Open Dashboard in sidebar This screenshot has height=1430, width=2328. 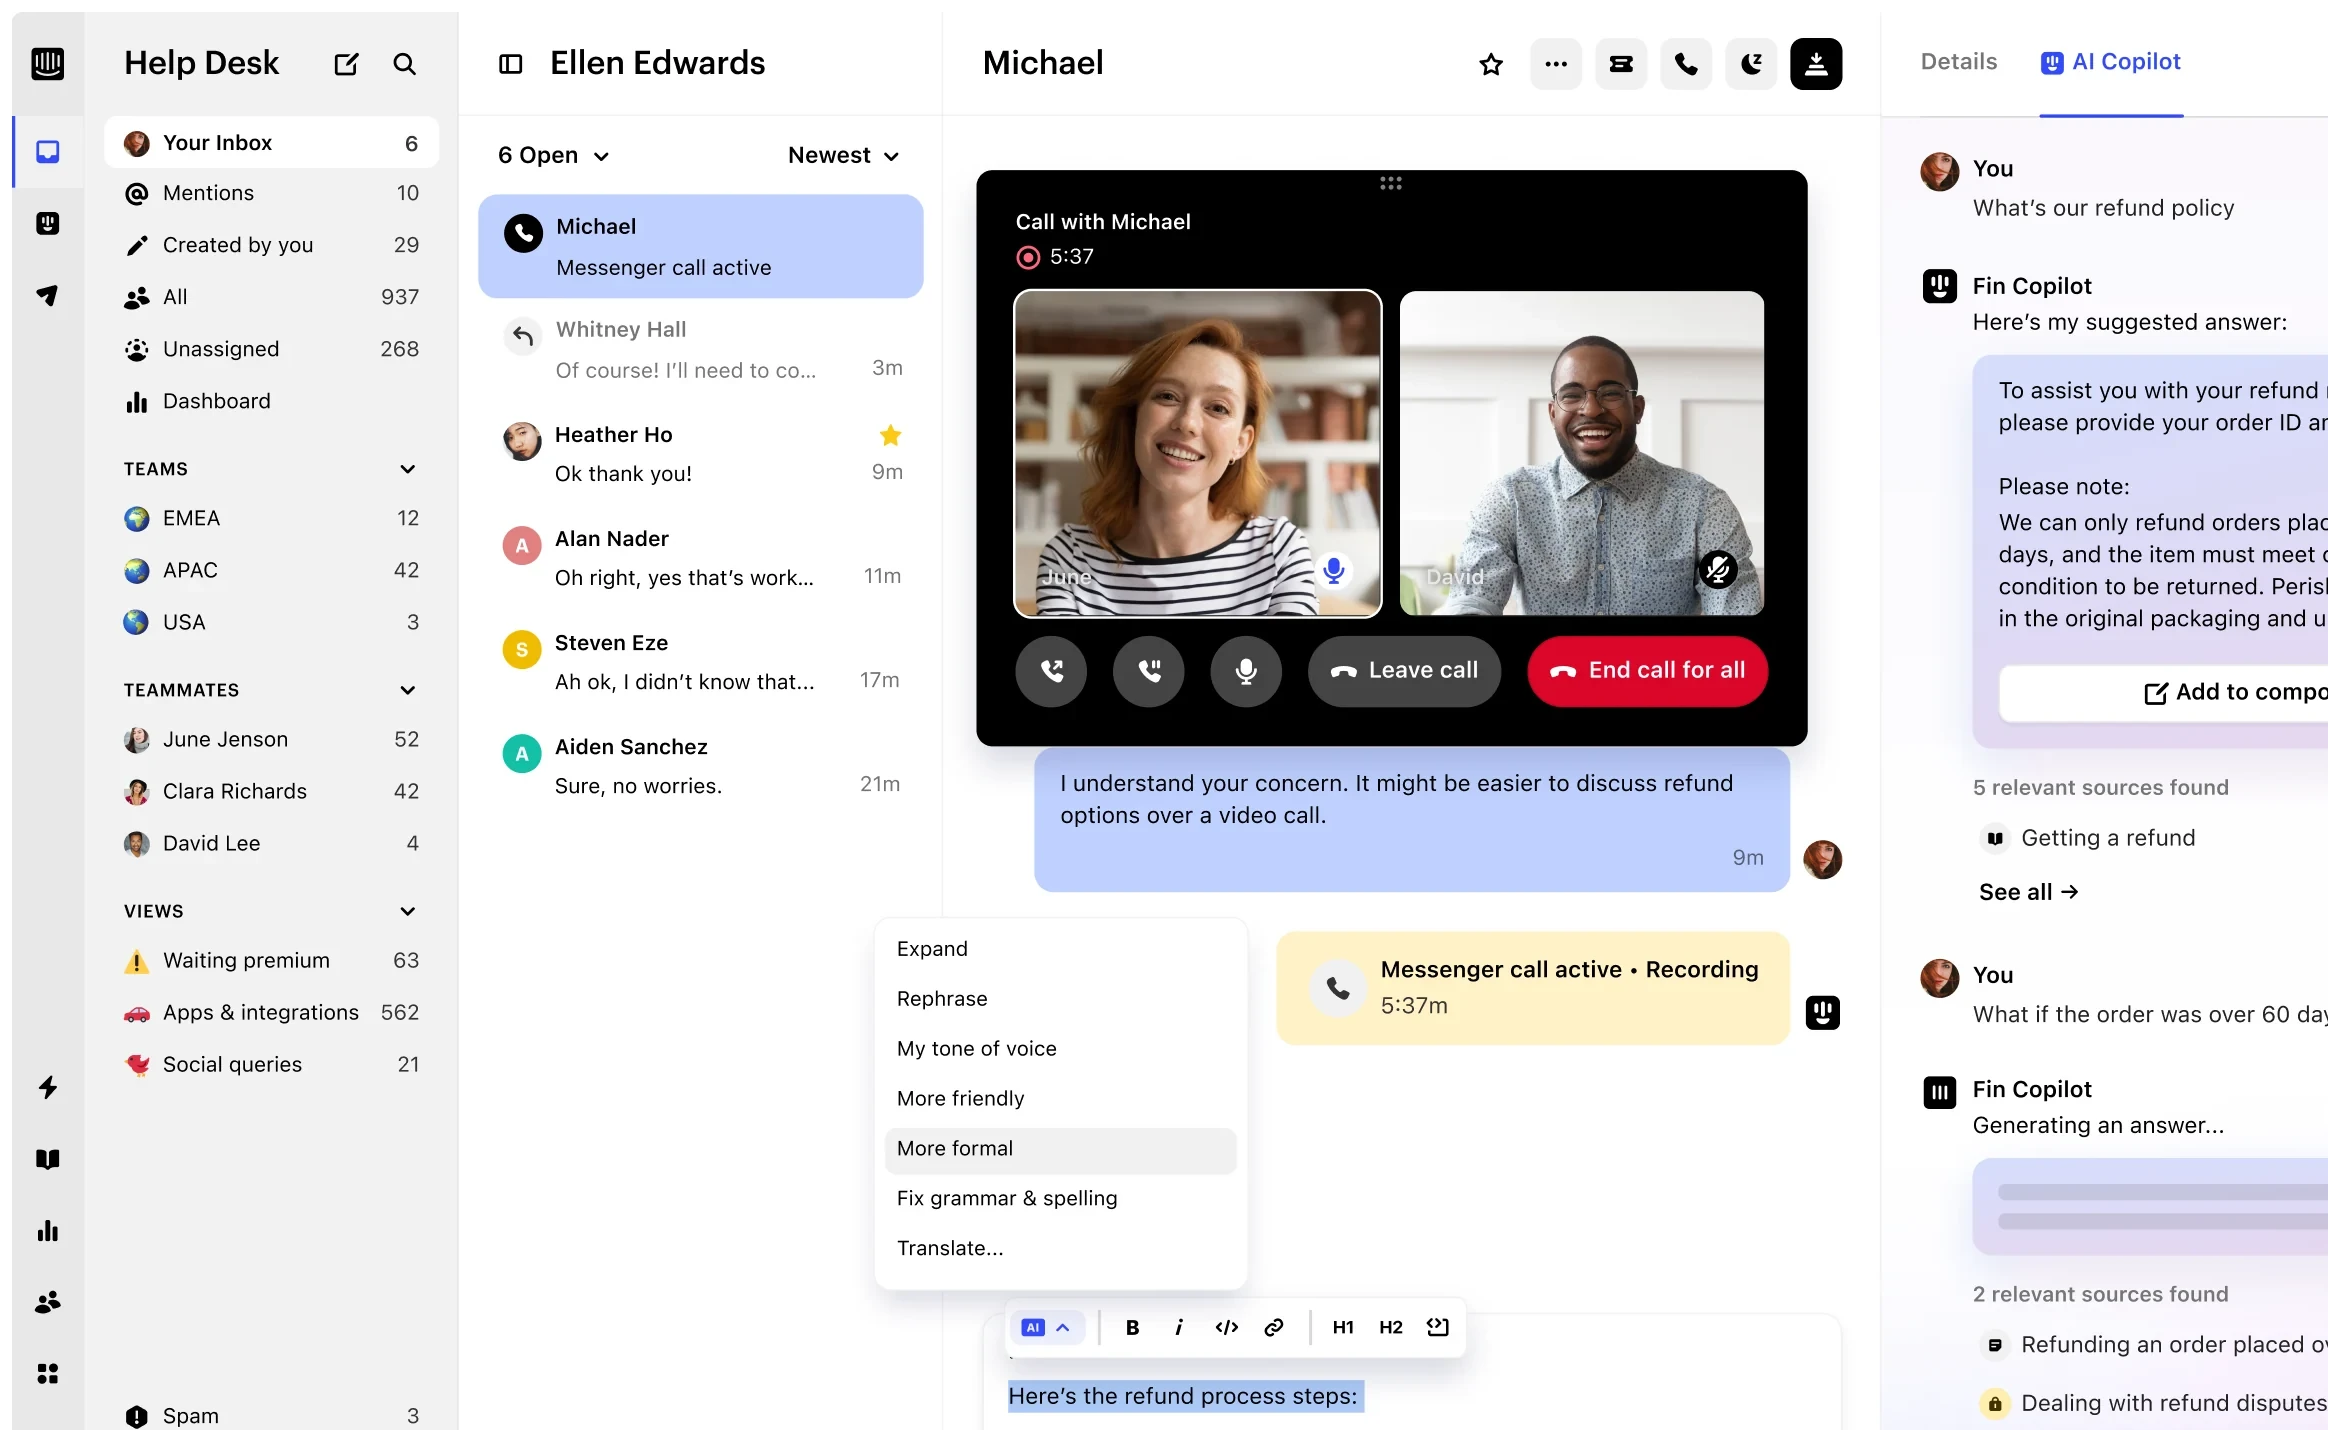tap(271, 401)
